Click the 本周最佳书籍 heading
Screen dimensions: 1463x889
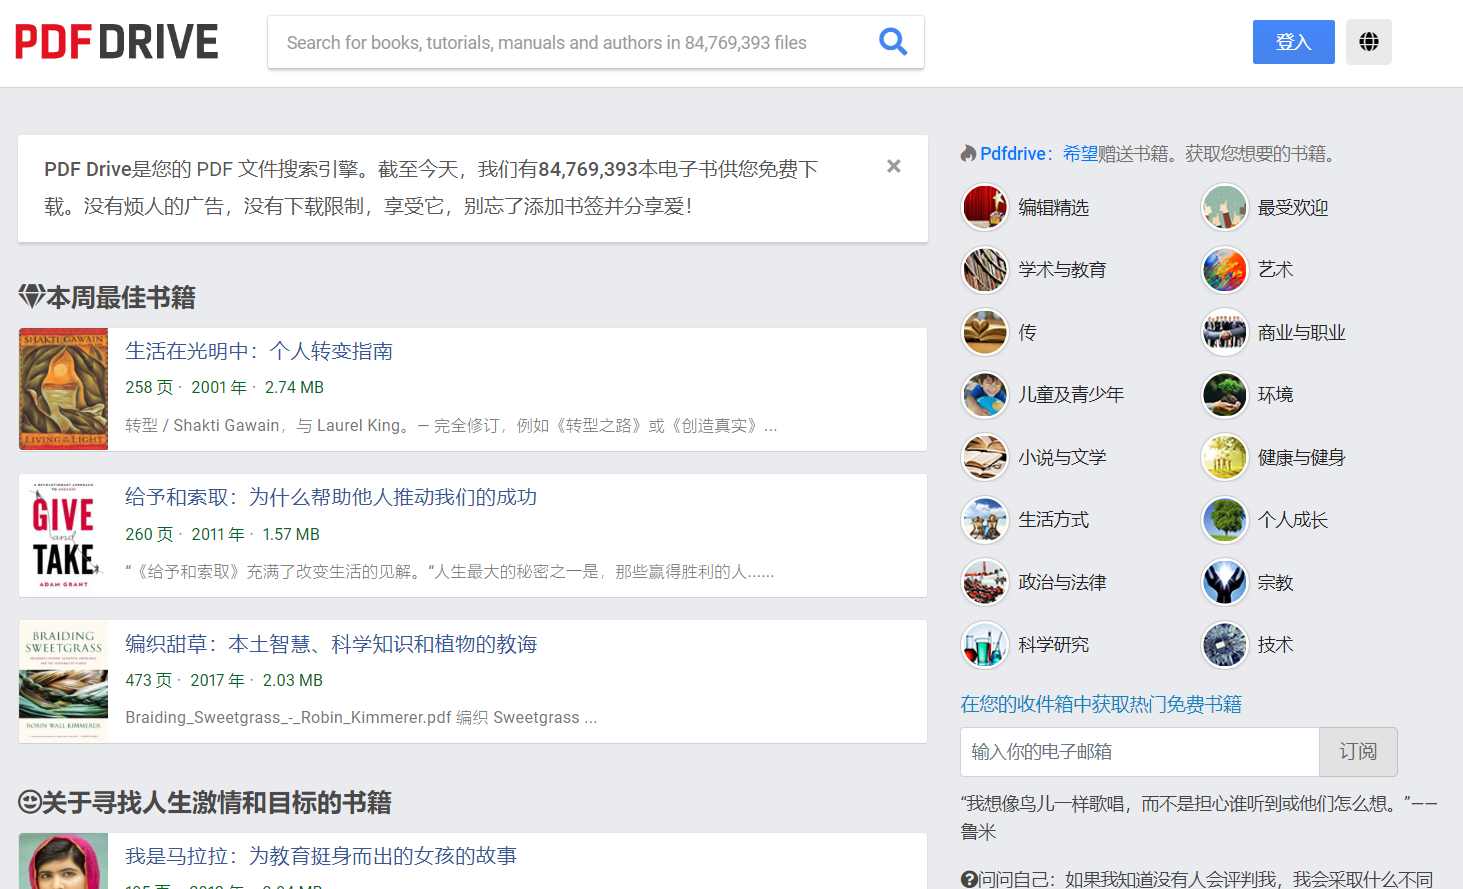(107, 297)
